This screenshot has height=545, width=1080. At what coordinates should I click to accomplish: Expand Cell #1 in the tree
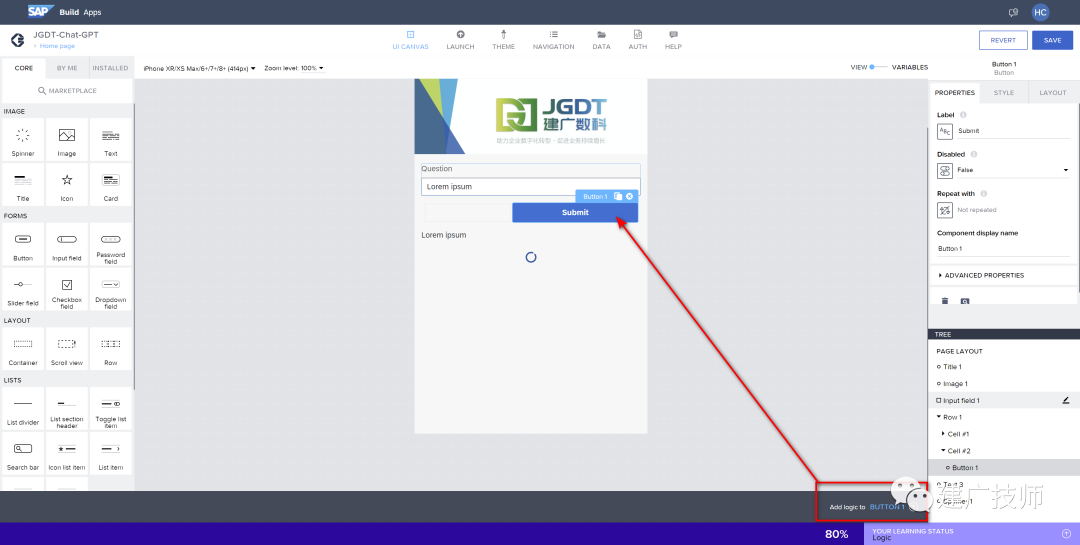click(943, 434)
